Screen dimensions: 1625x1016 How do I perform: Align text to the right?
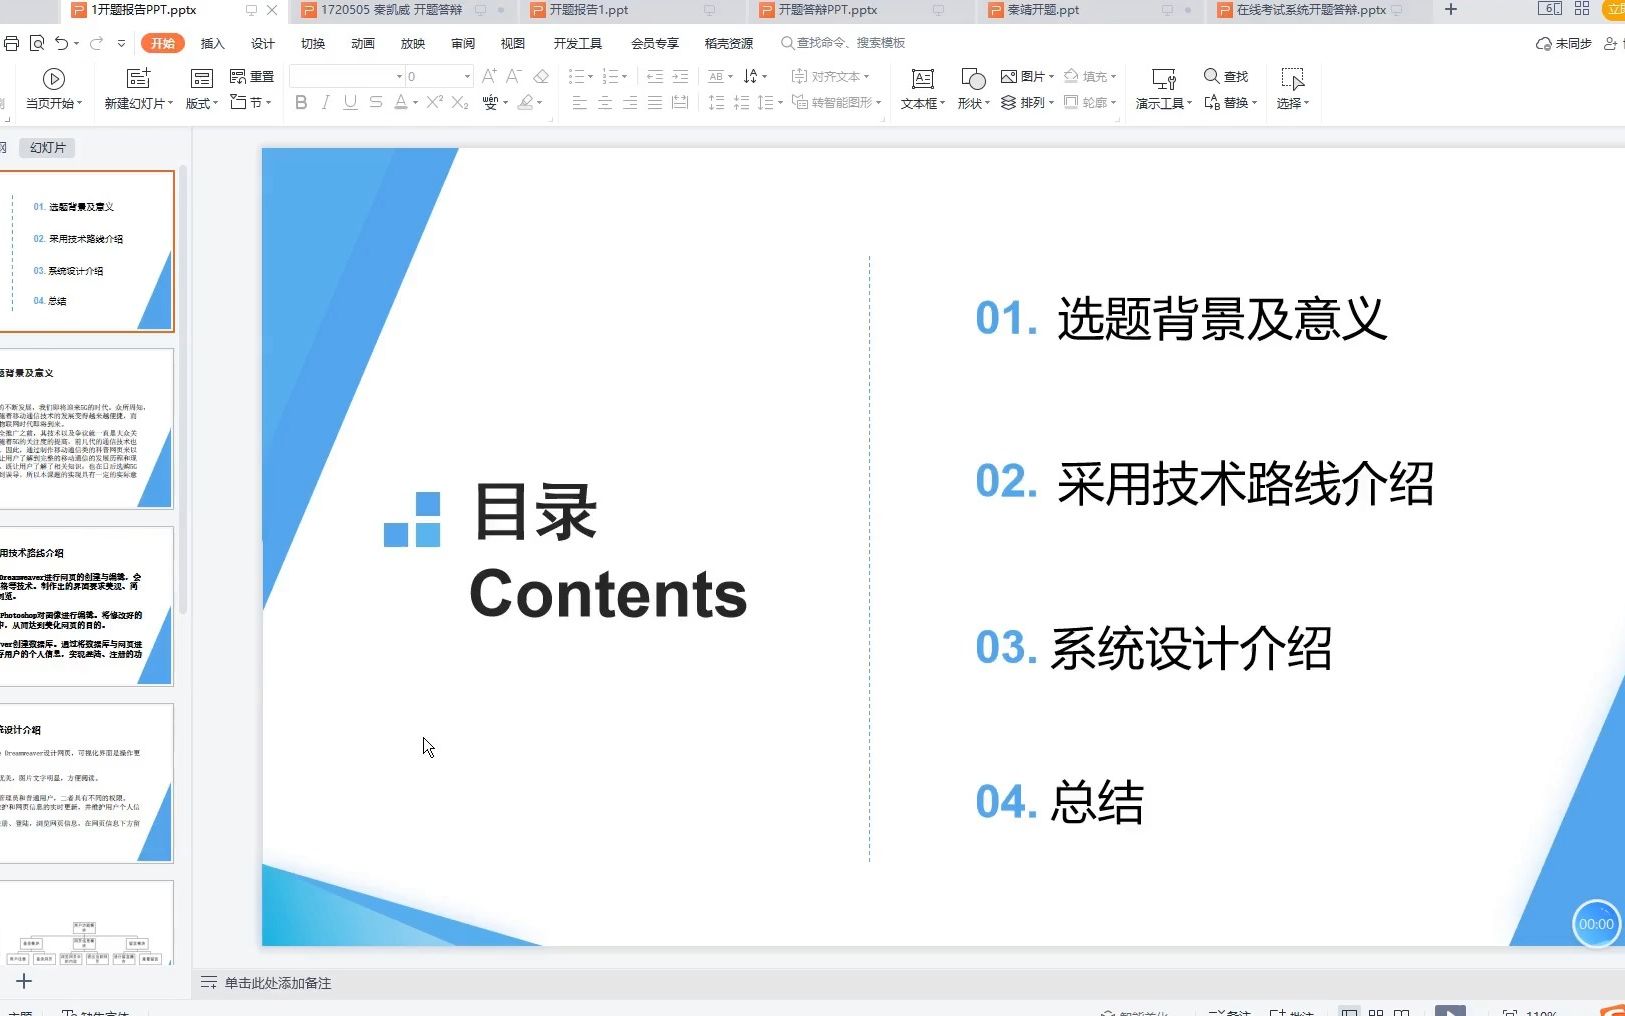pos(630,102)
